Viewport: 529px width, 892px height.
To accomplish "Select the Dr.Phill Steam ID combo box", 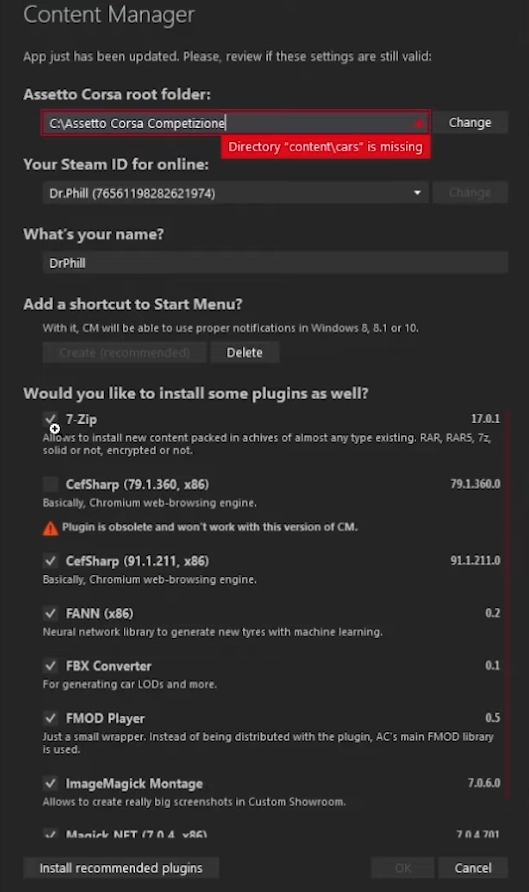I will click(x=235, y=193).
